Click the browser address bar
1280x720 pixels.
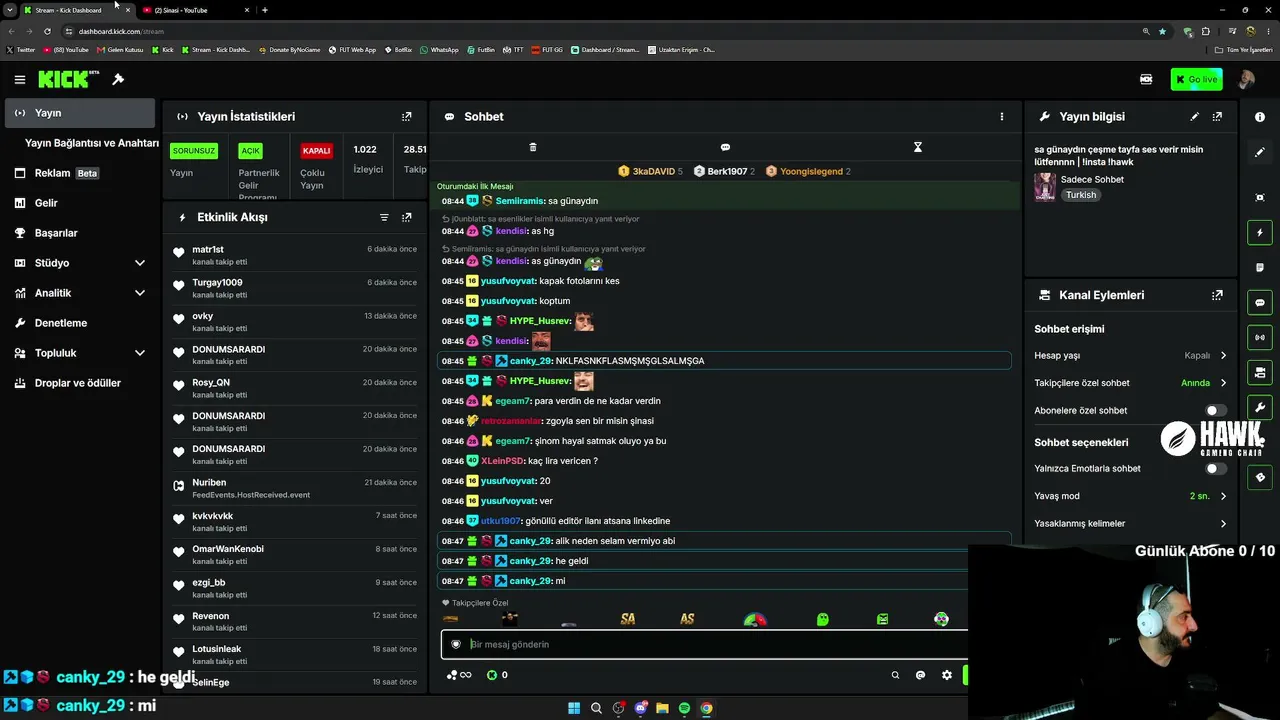click(x=600, y=31)
